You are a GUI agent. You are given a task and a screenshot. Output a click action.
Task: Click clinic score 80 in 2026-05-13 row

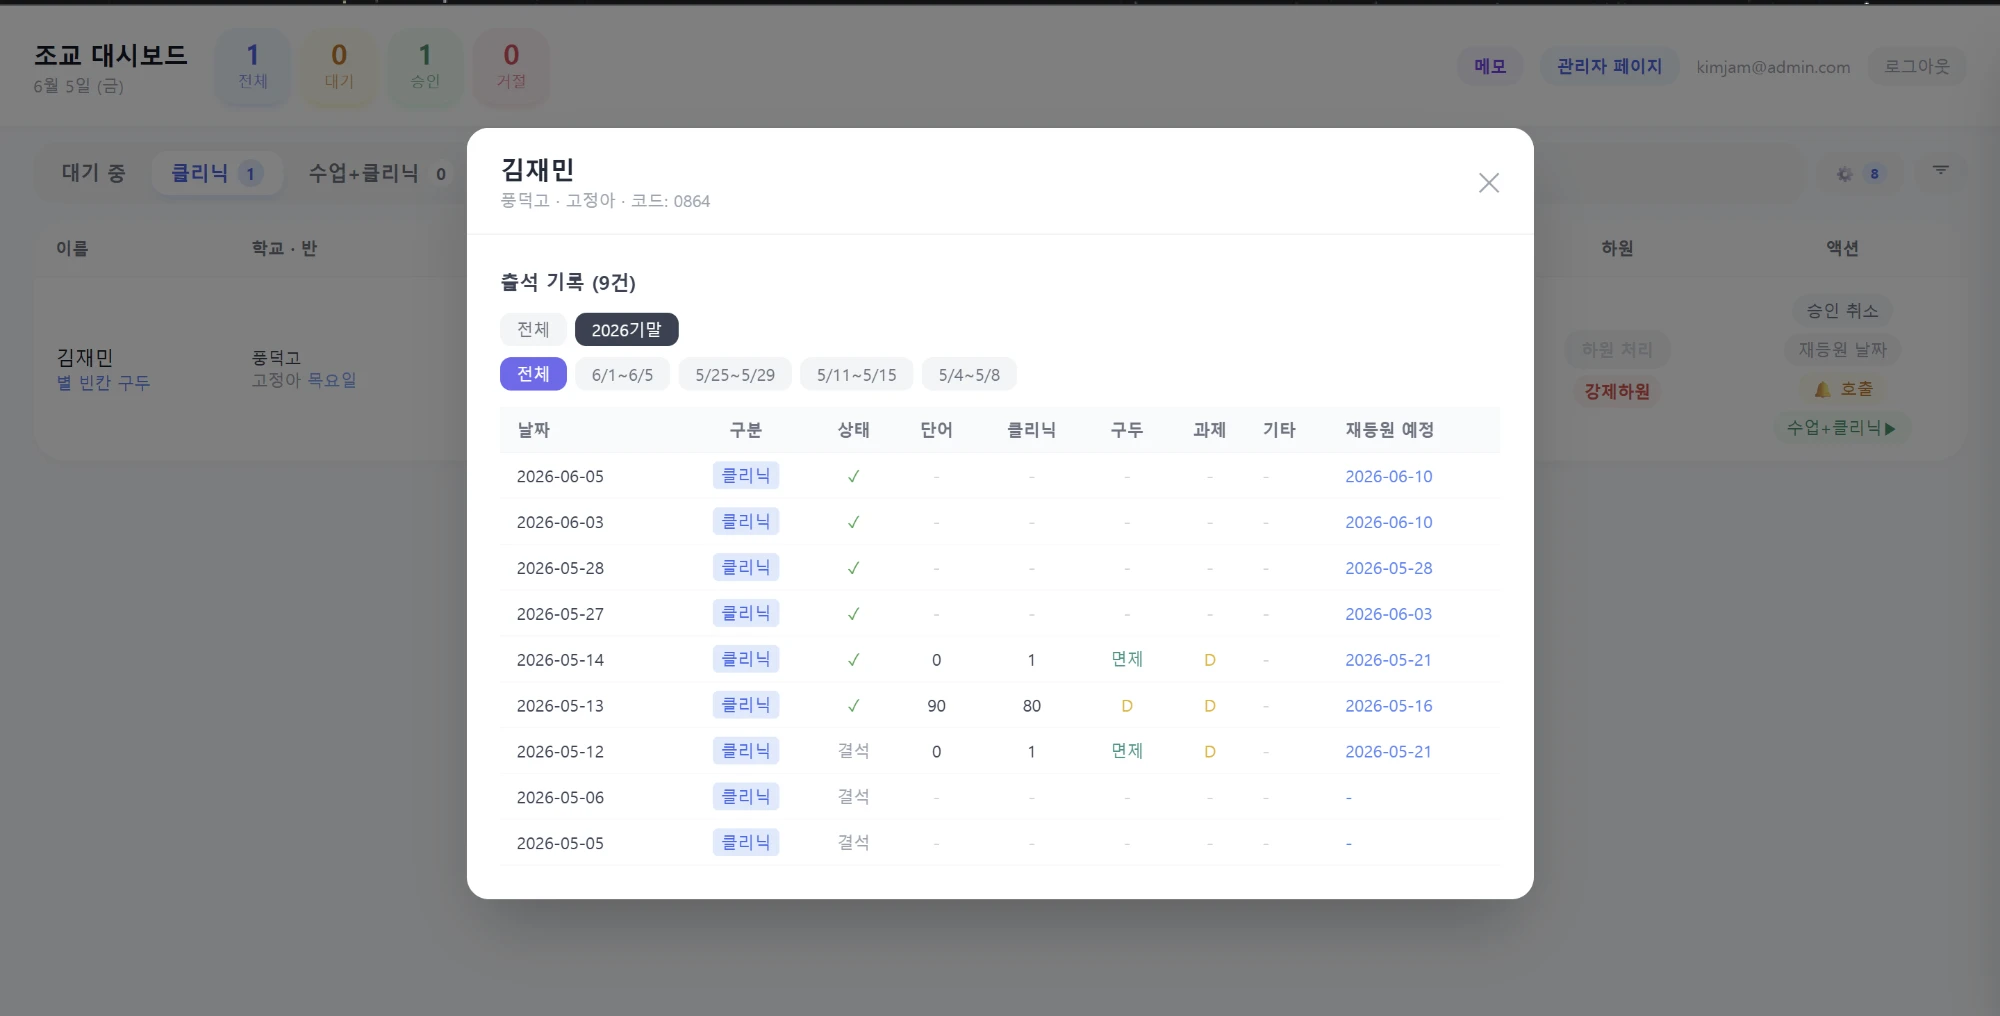1032,706
